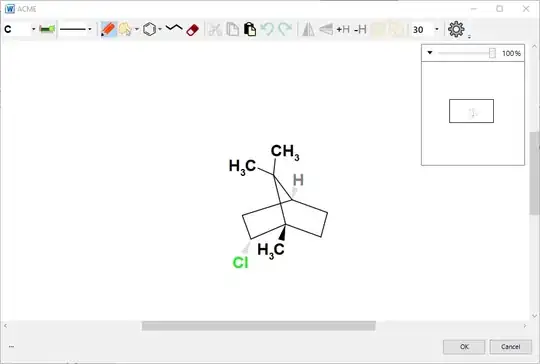The height and width of the screenshot is (364, 540).
Task: Click the bottom H3C methyl label
Action: point(271,251)
